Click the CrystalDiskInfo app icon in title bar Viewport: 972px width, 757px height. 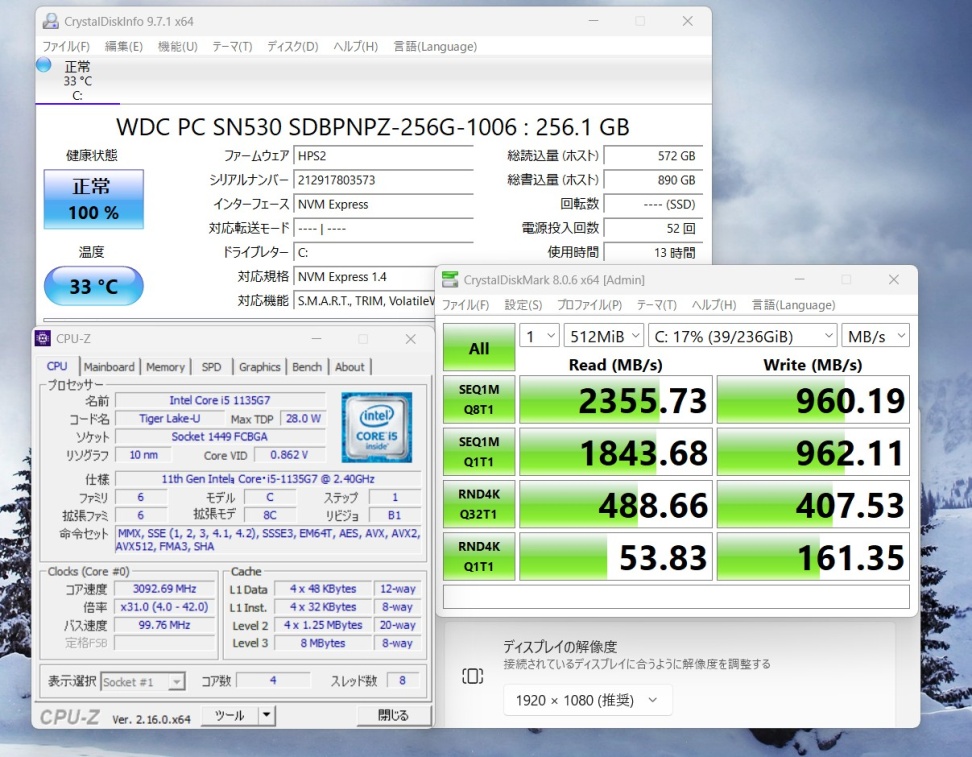(50, 21)
